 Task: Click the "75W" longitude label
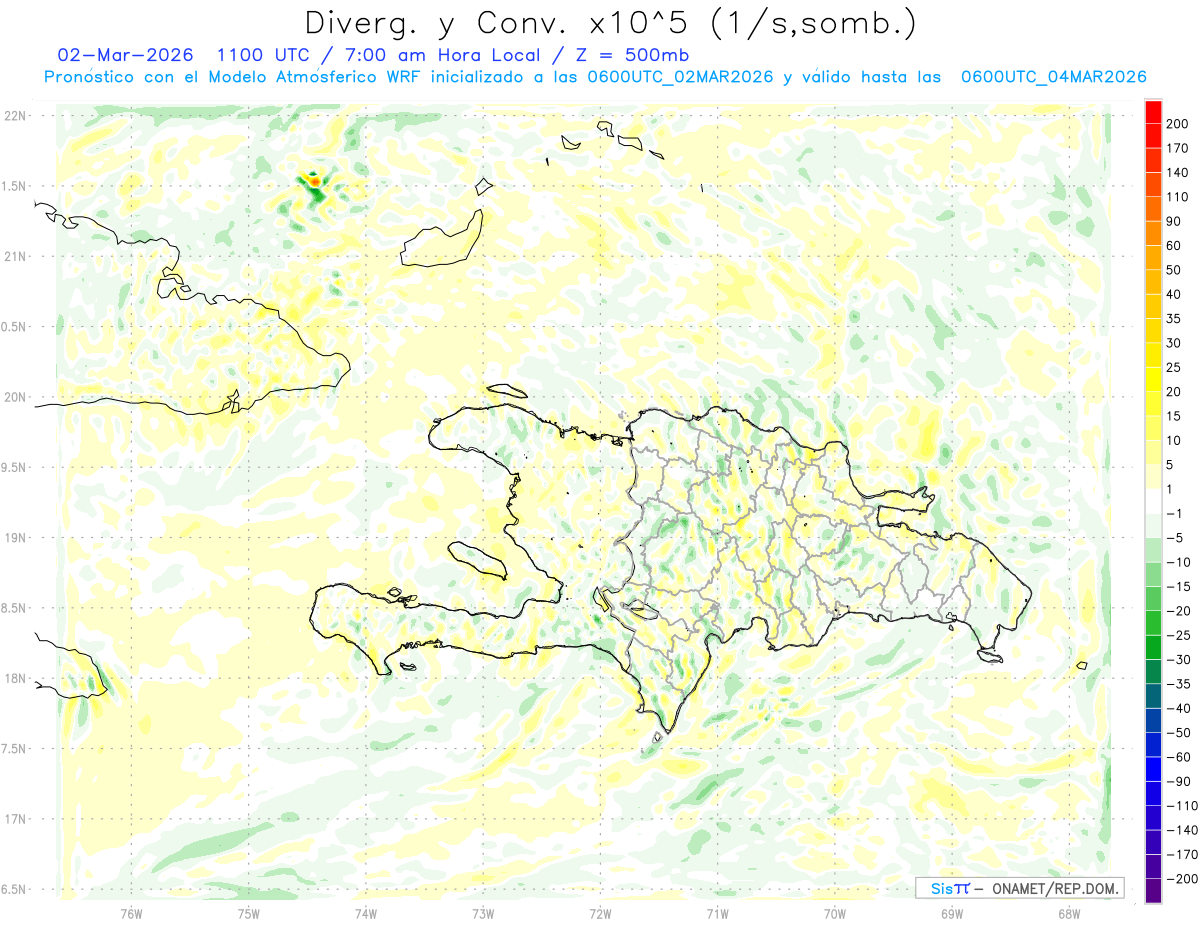(248, 913)
